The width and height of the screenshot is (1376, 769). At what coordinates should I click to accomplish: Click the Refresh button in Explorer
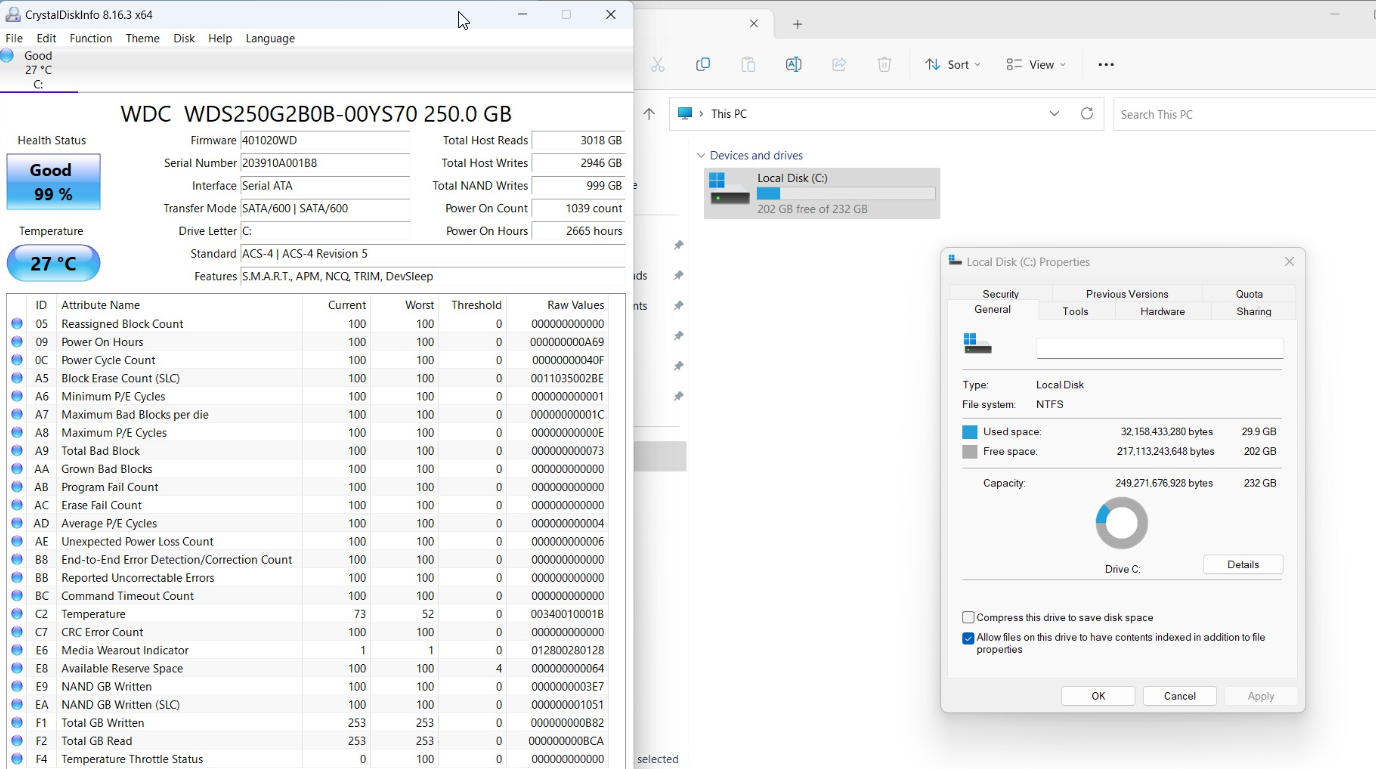[1087, 114]
